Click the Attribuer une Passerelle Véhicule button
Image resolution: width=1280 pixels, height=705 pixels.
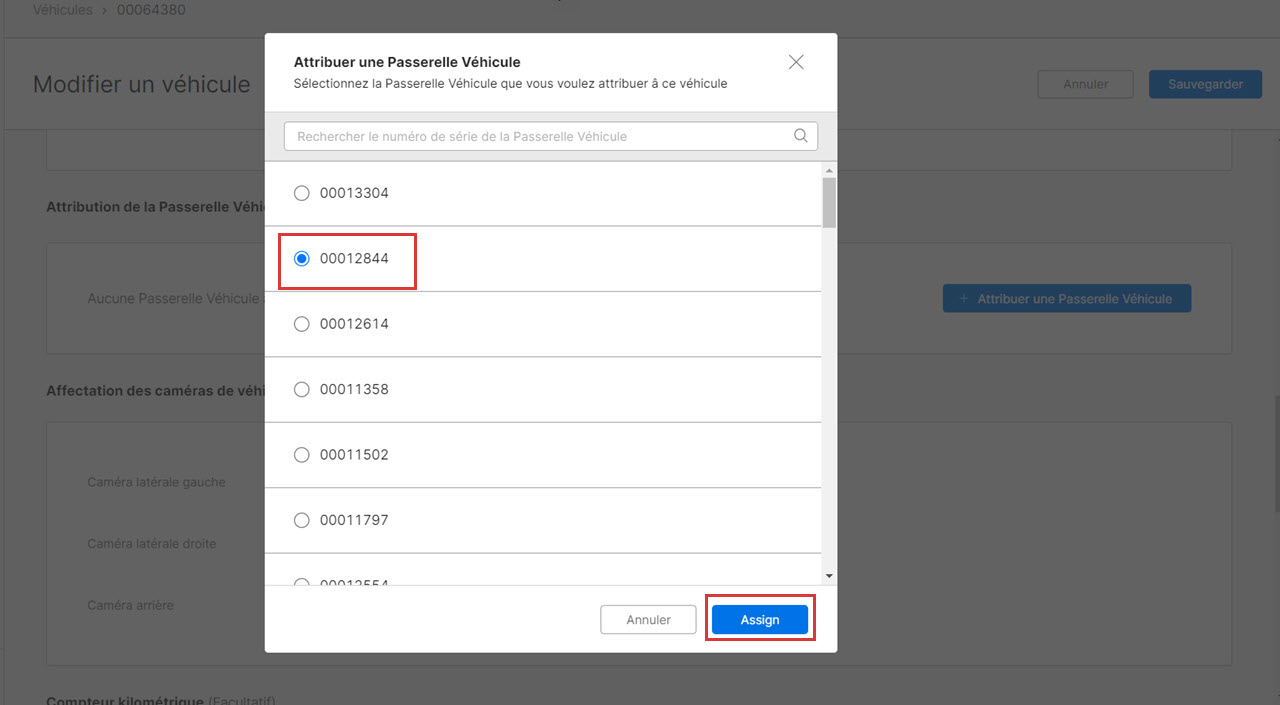pyautogui.click(x=1066, y=298)
